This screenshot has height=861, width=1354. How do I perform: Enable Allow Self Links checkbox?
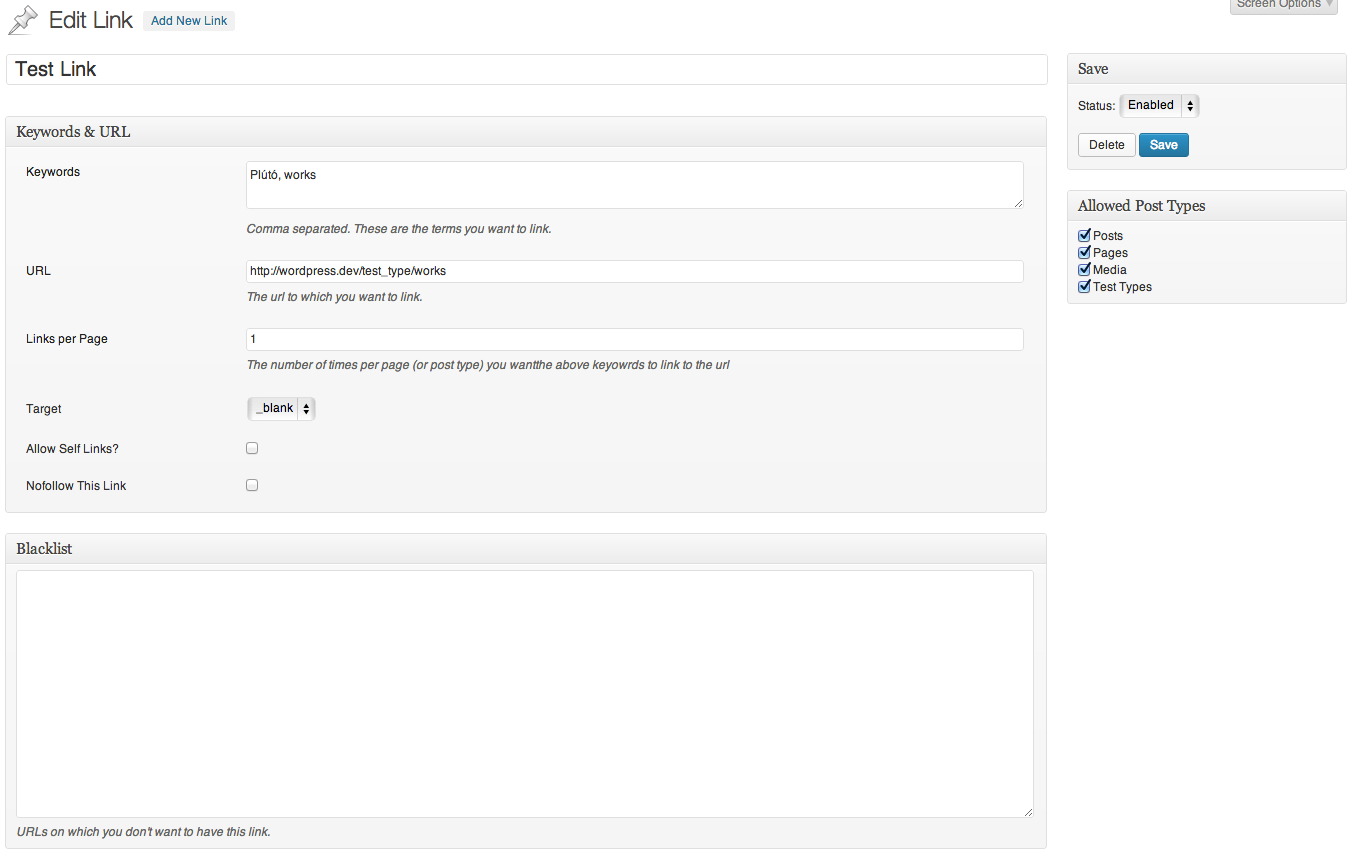point(252,448)
